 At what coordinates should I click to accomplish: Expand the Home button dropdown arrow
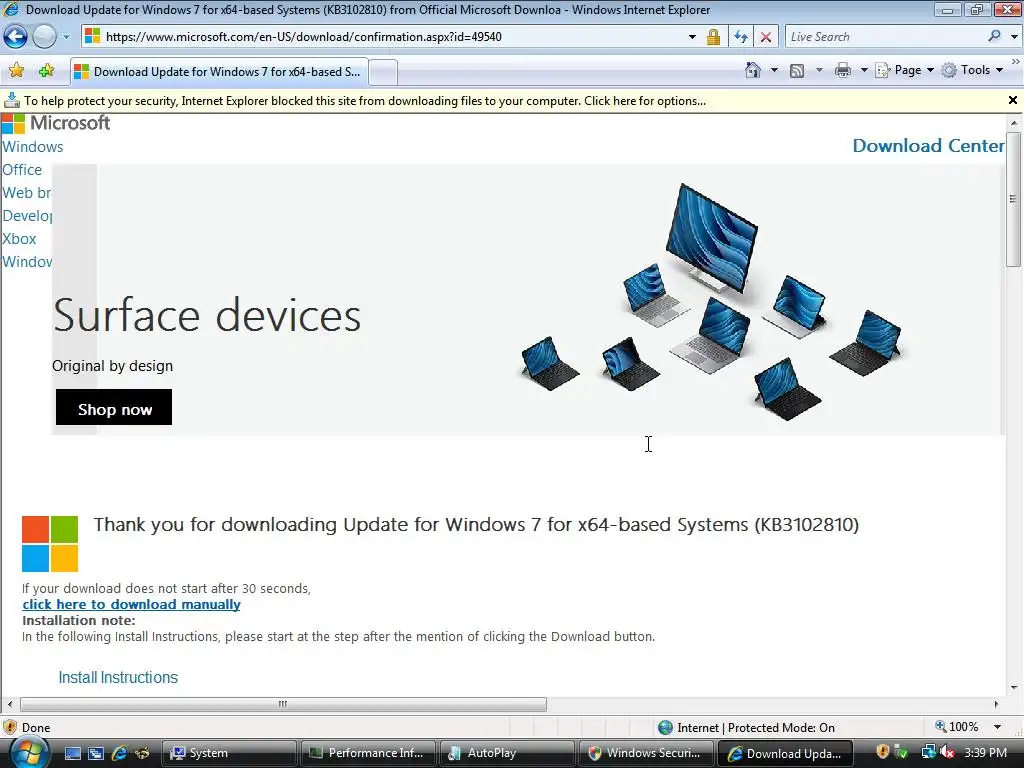click(x=775, y=70)
